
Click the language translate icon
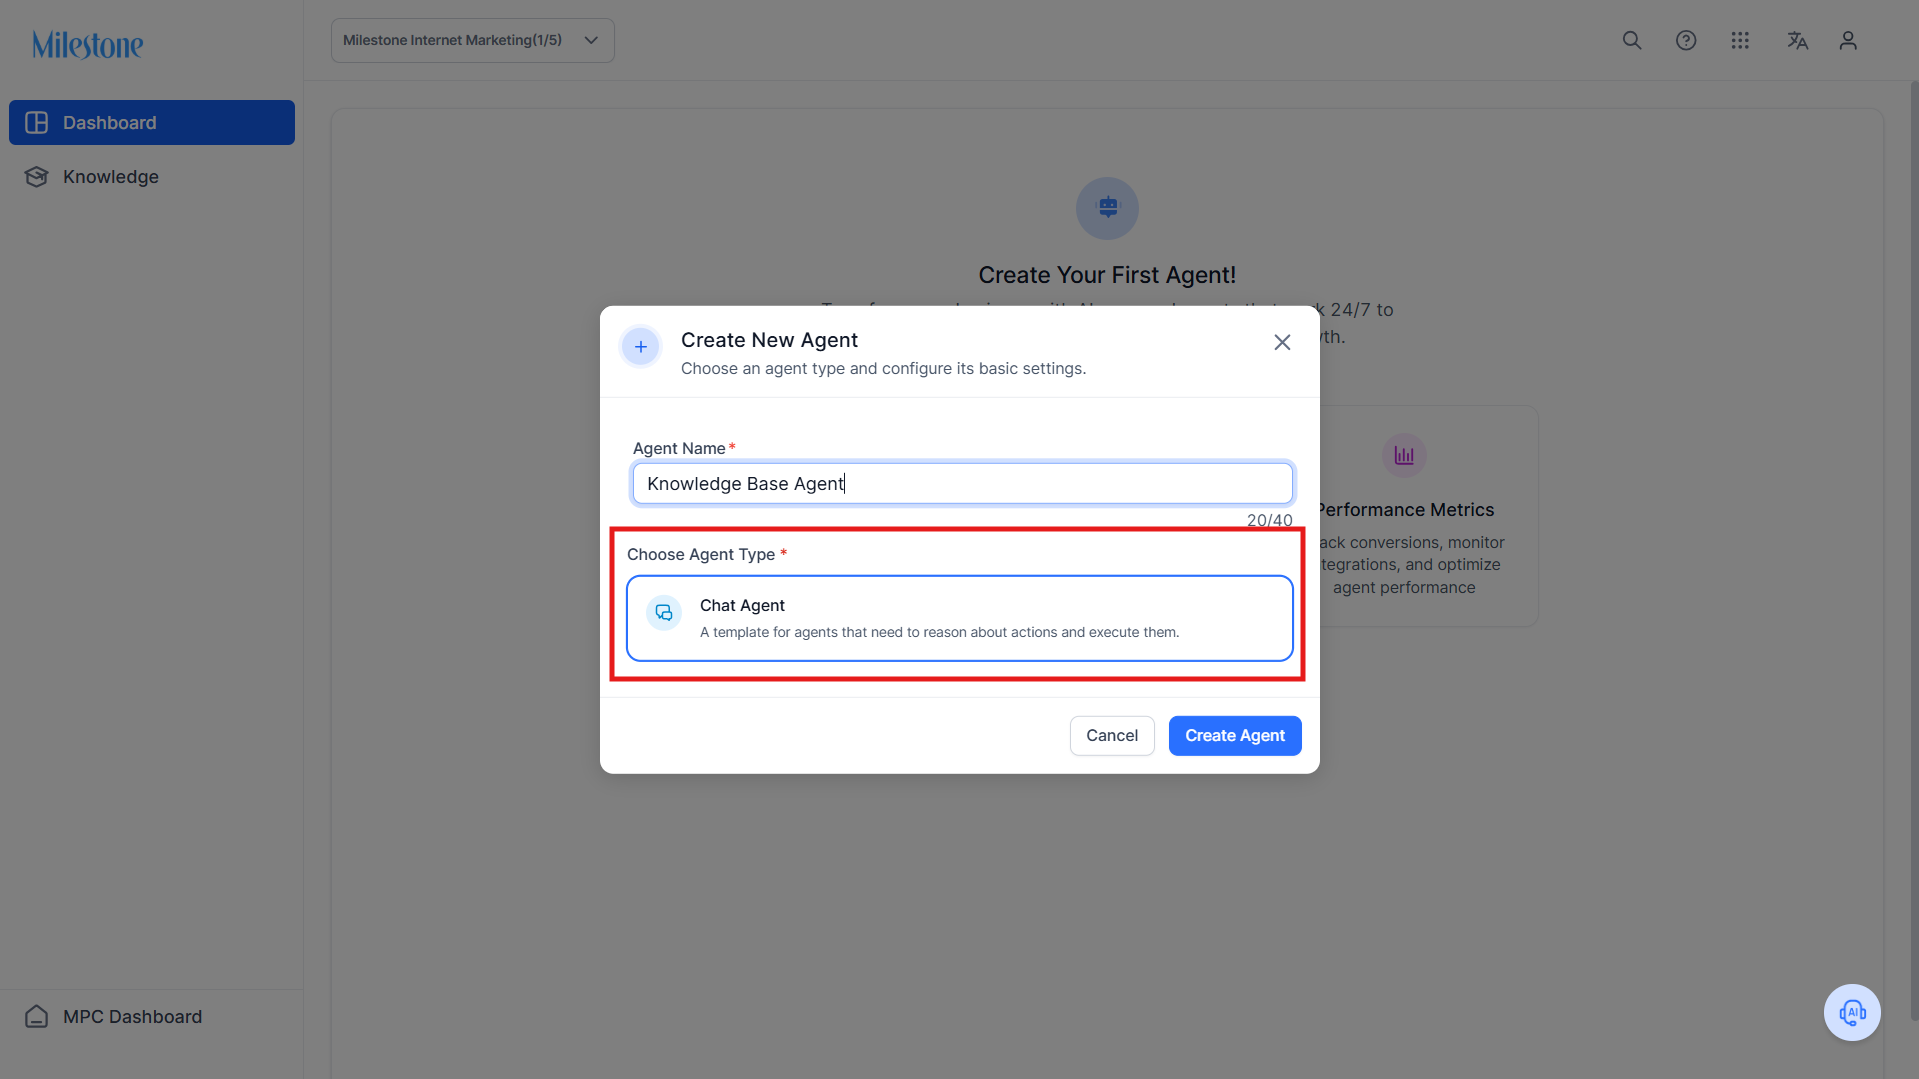click(x=1797, y=40)
